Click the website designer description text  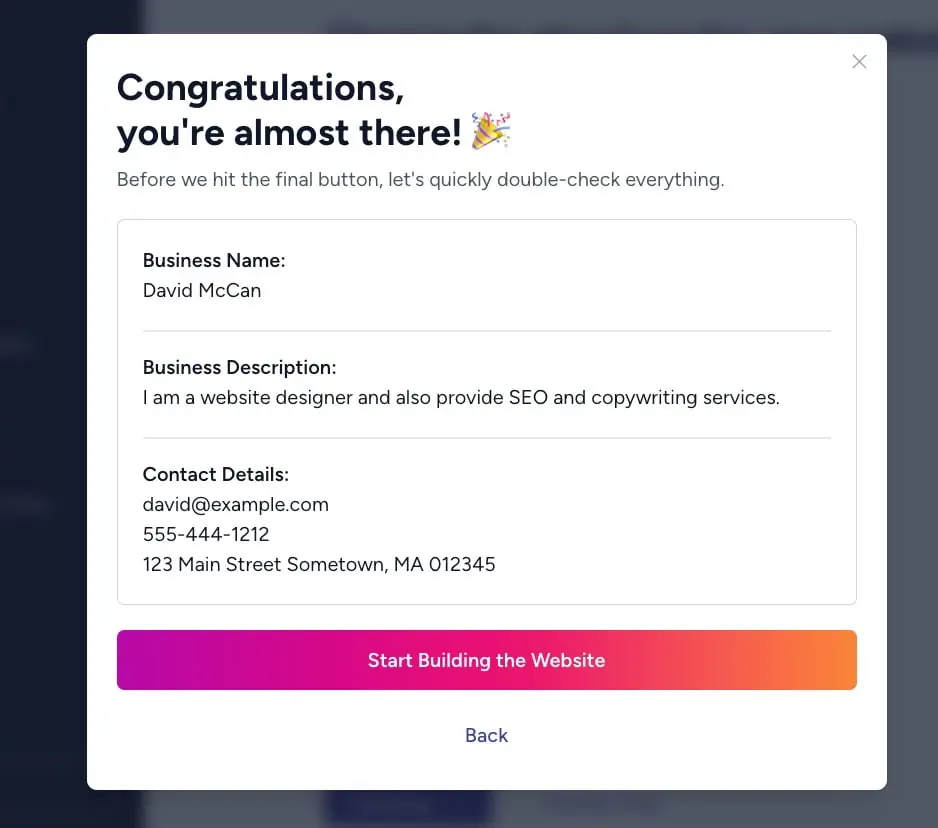[x=460, y=398]
